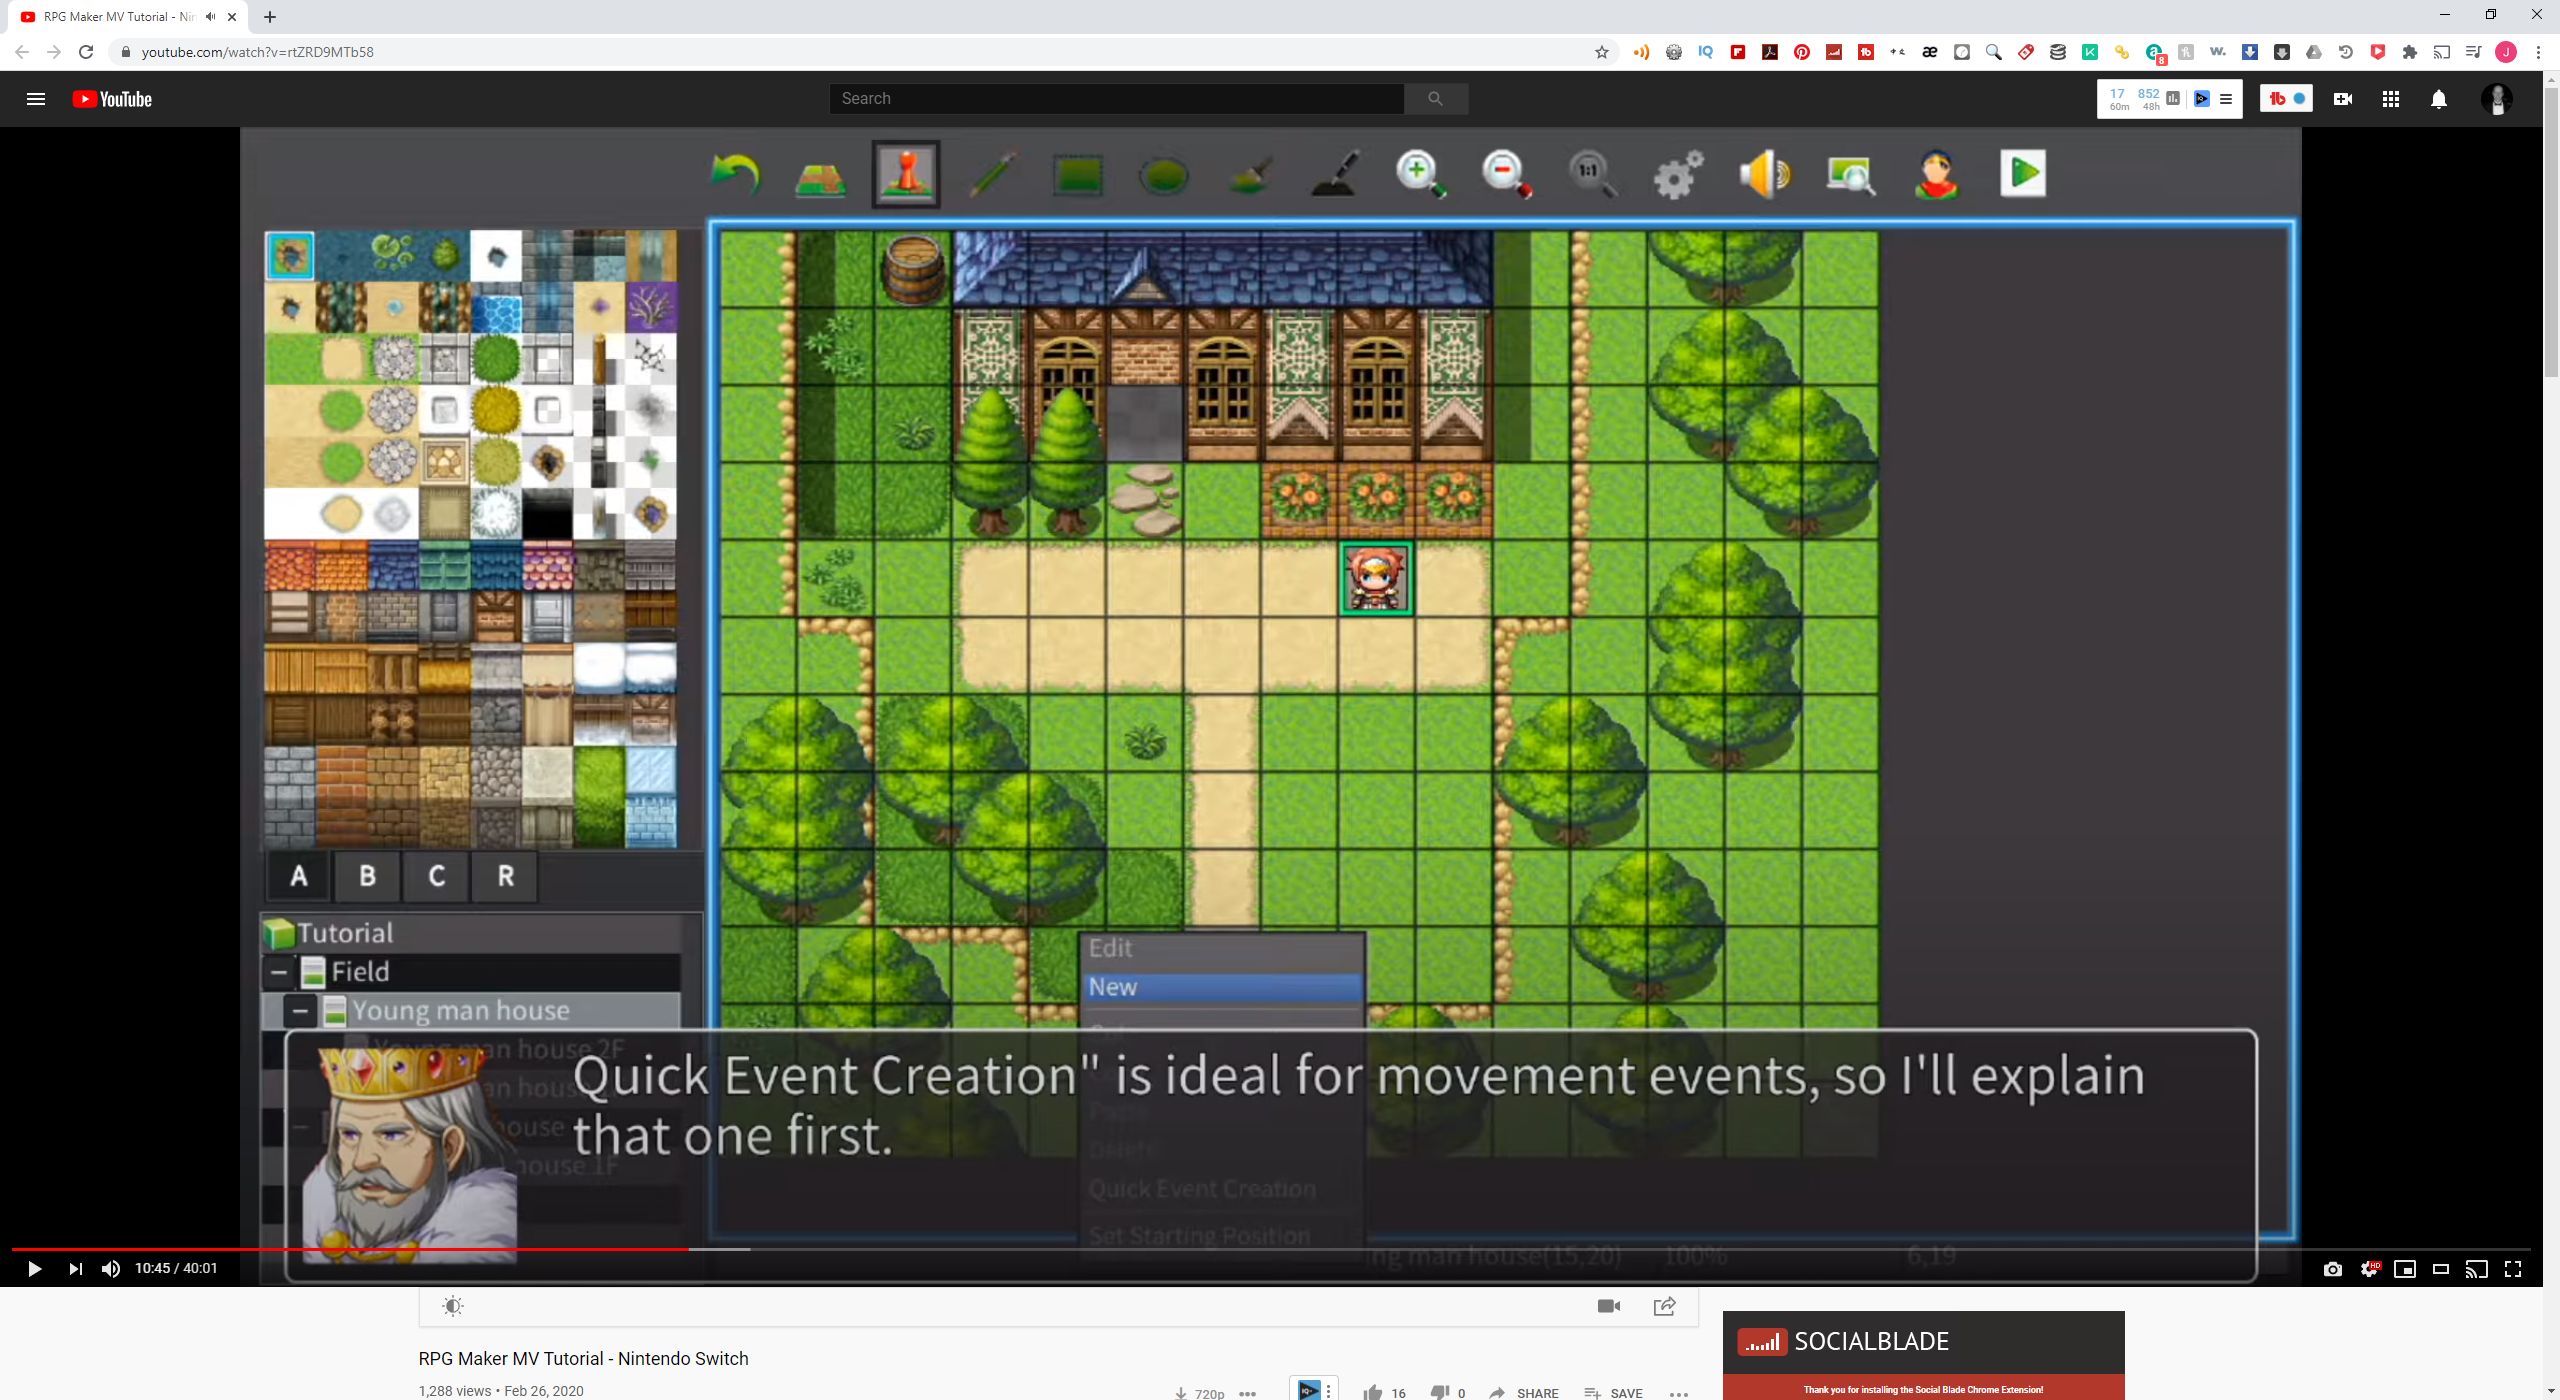Screen dimensions: 2560x1400
Task: Collapse the Young man house tree node
Action: click(x=299, y=1011)
